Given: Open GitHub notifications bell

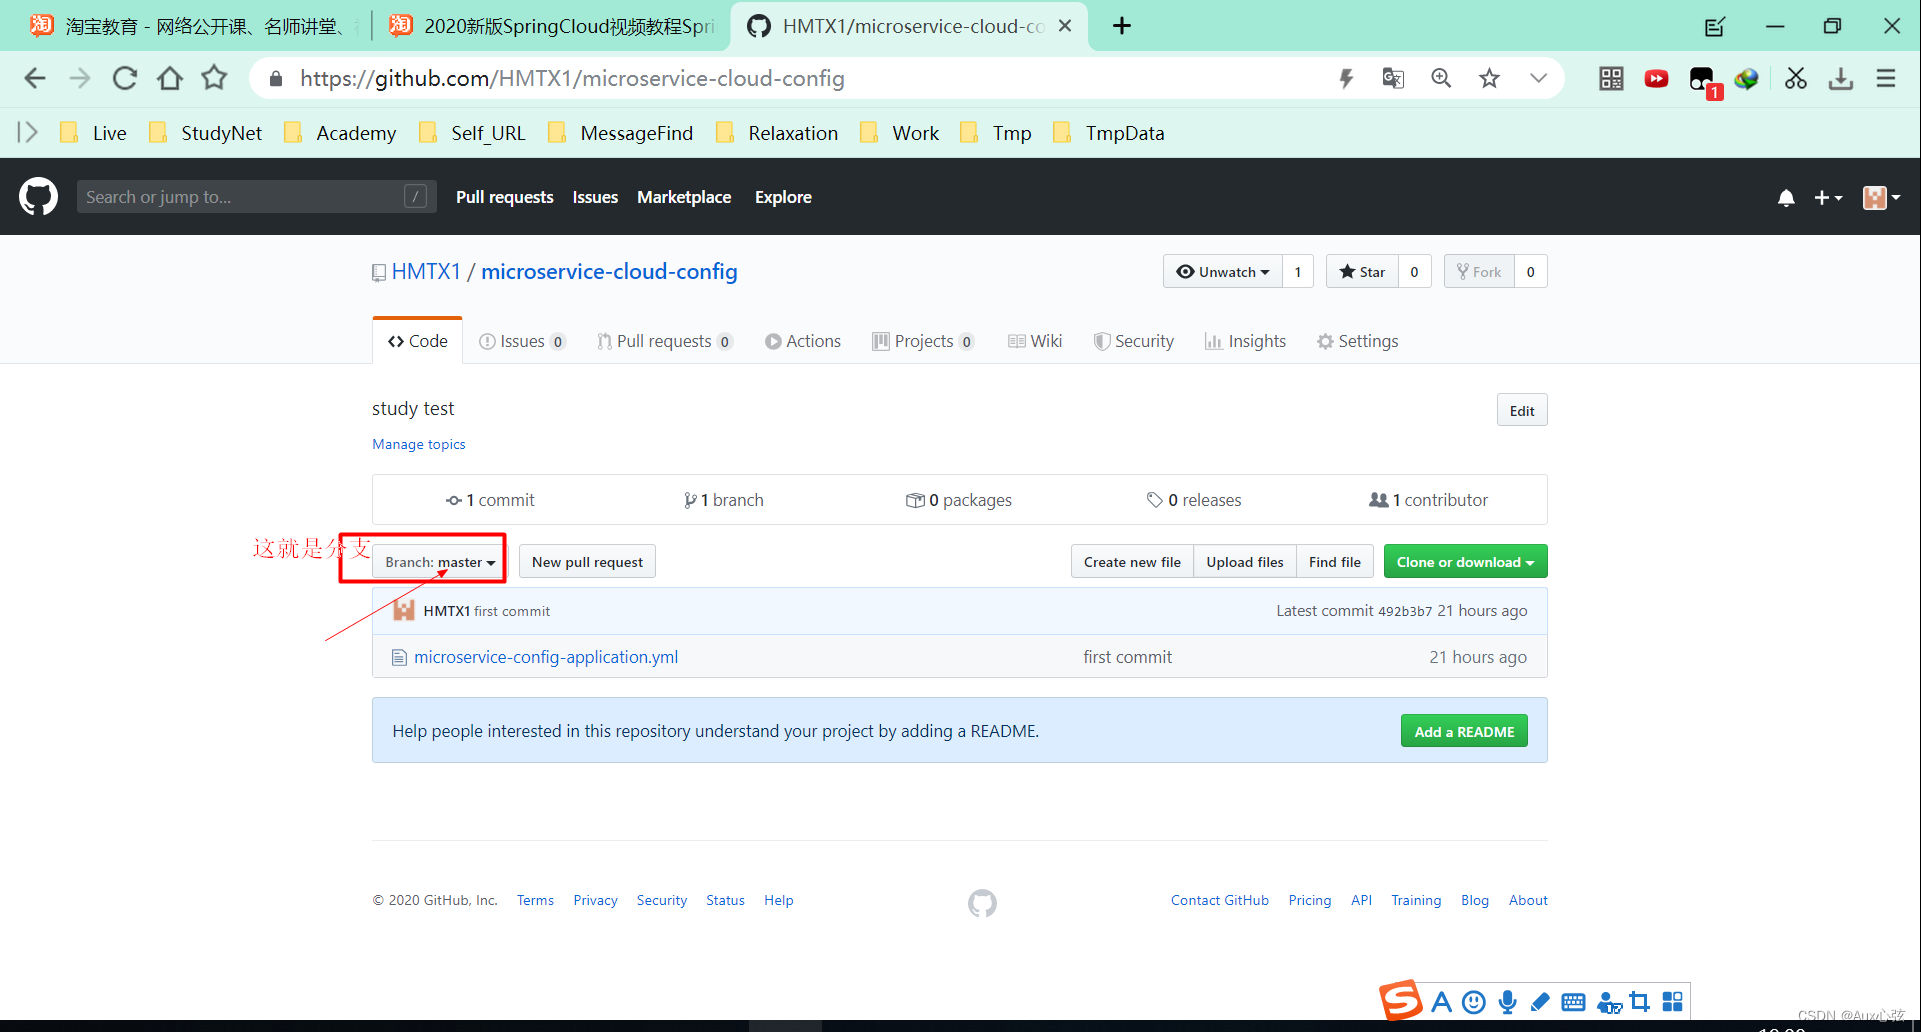Looking at the screenshot, I should [x=1786, y=197].
